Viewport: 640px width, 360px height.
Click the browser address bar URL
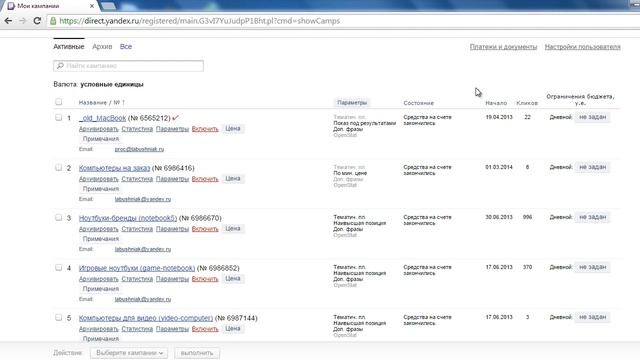coord(200,21)
